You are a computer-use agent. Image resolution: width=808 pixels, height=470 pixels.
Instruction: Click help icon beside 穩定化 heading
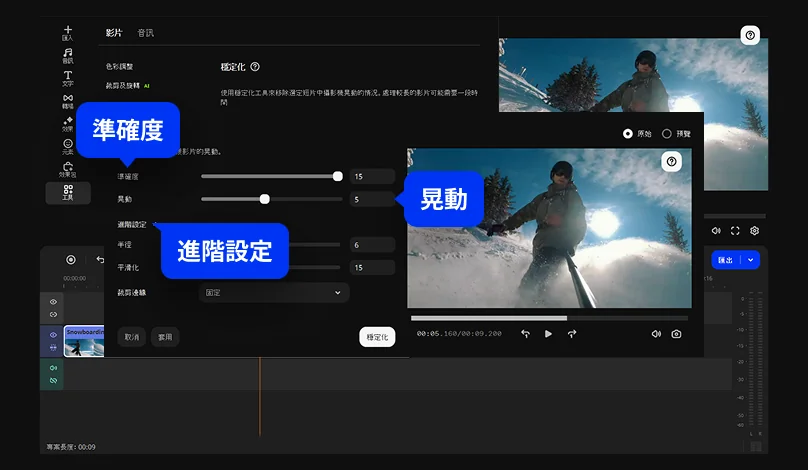tap(255, 66)
